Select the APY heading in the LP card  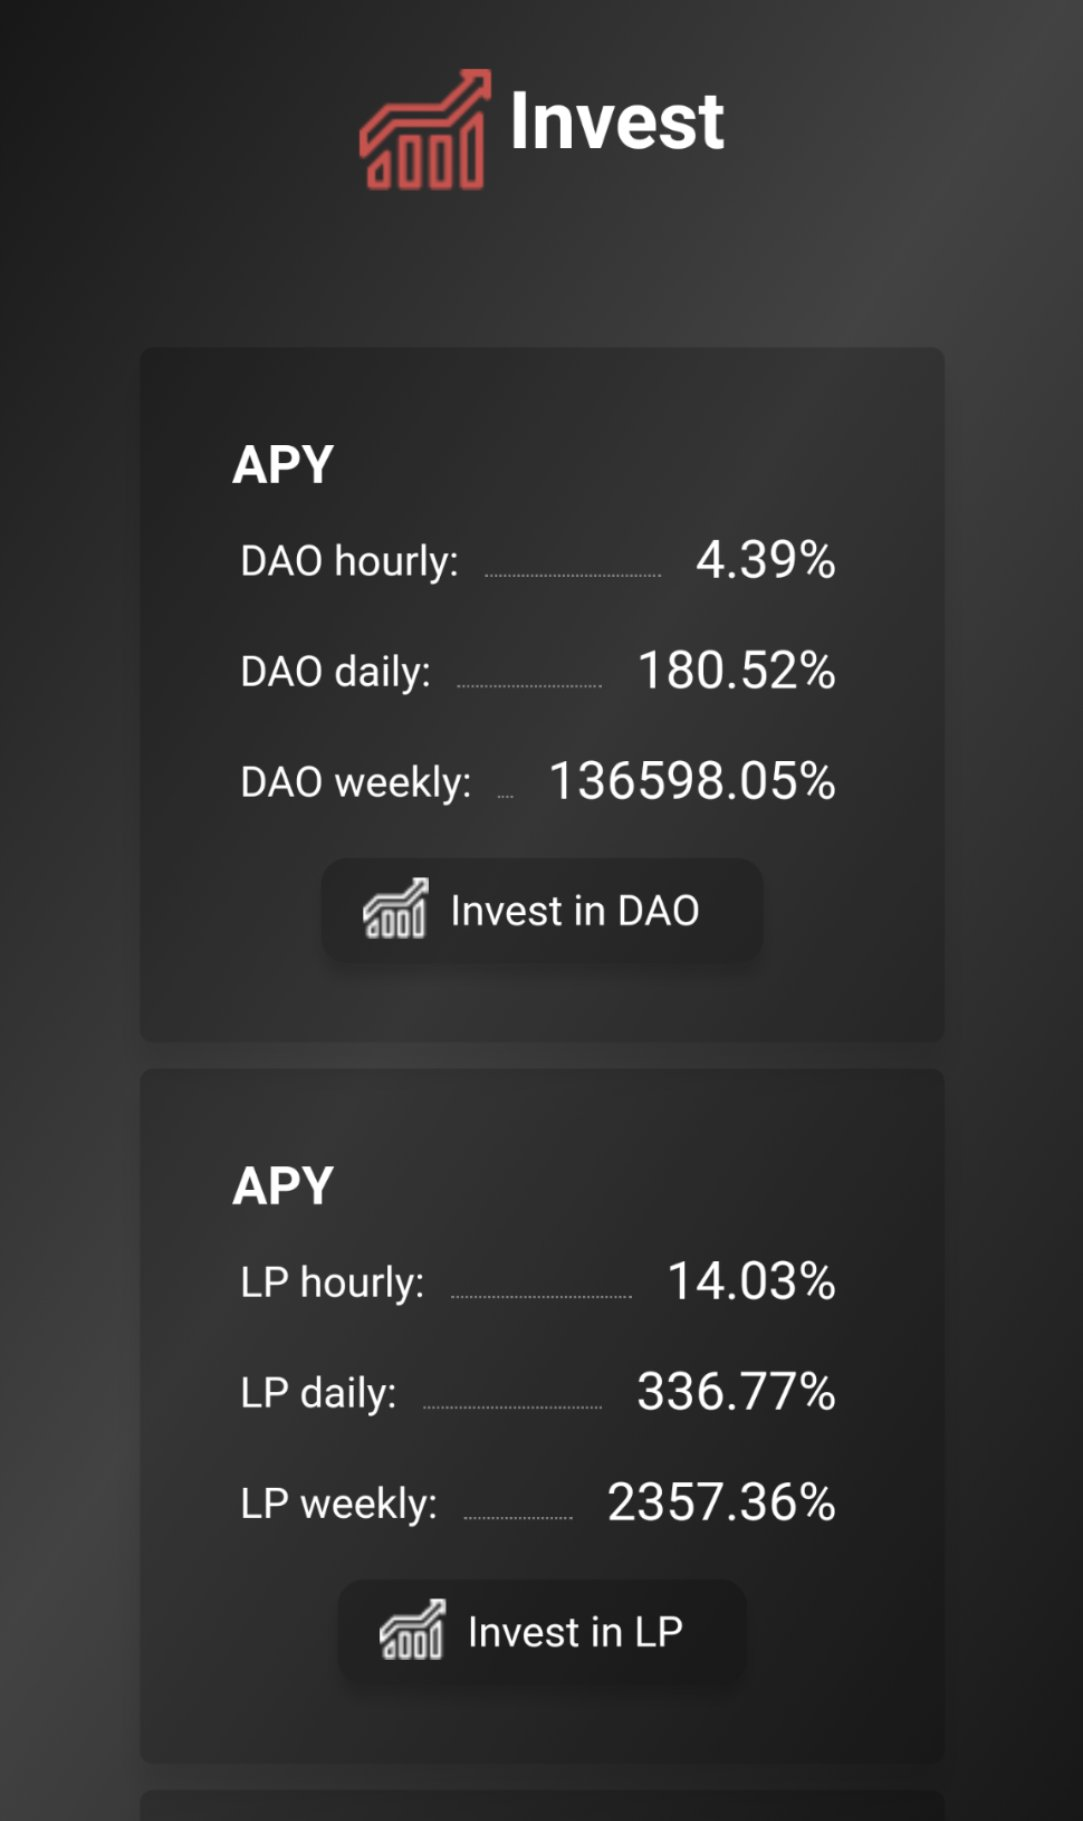pyautogui.click(x=283, y=1186)
